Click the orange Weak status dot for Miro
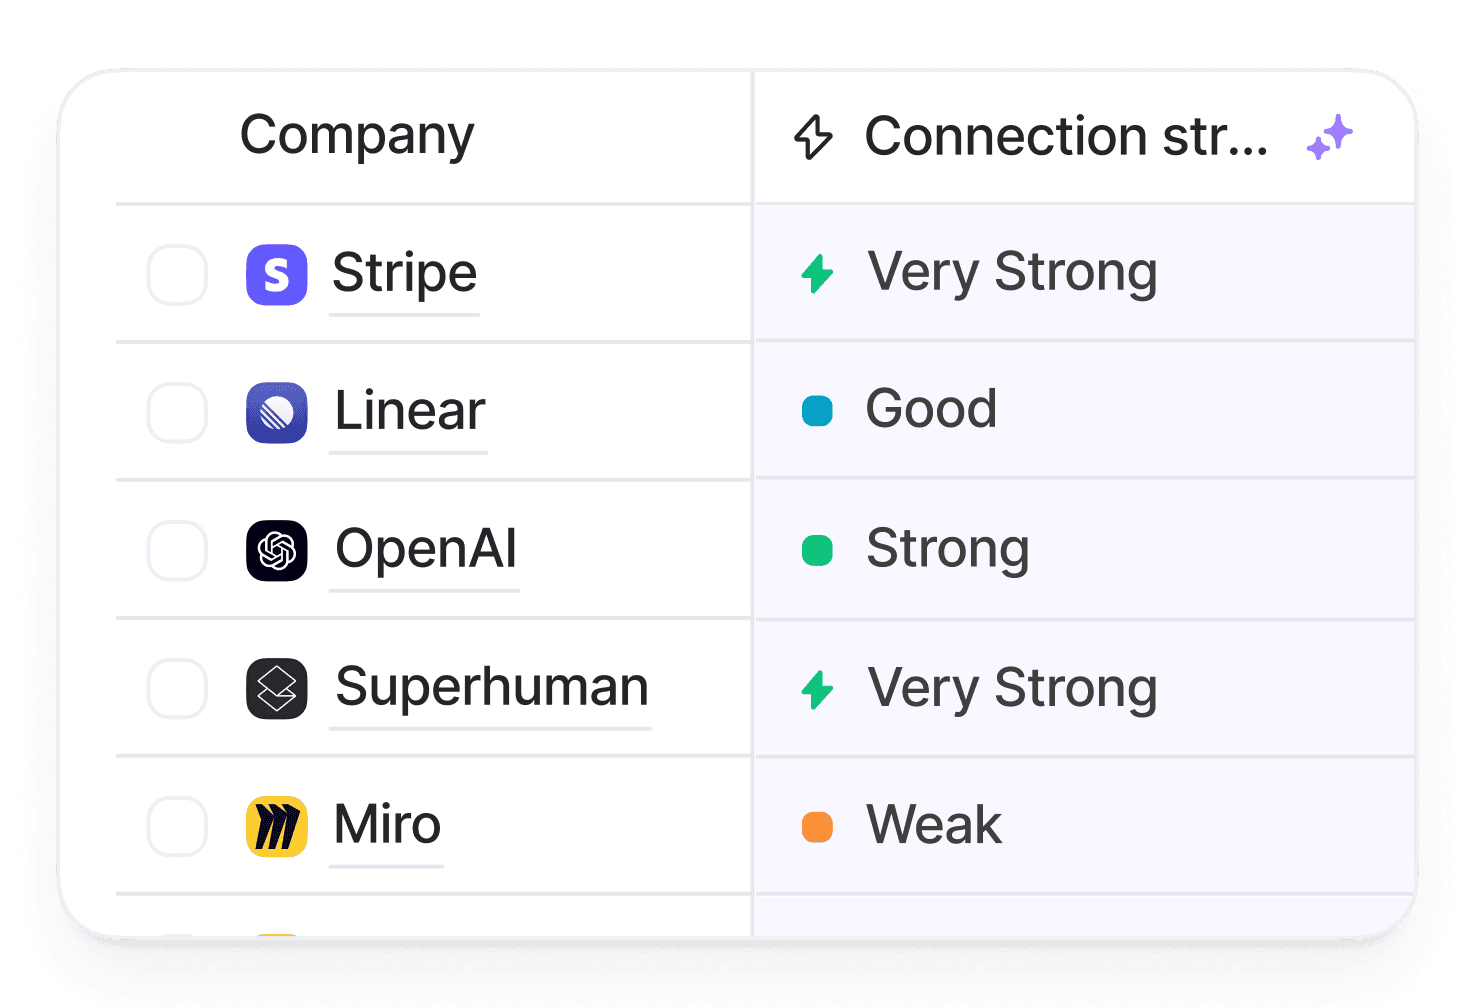Screen dimensions: 1472x1008 coord(817,827)
